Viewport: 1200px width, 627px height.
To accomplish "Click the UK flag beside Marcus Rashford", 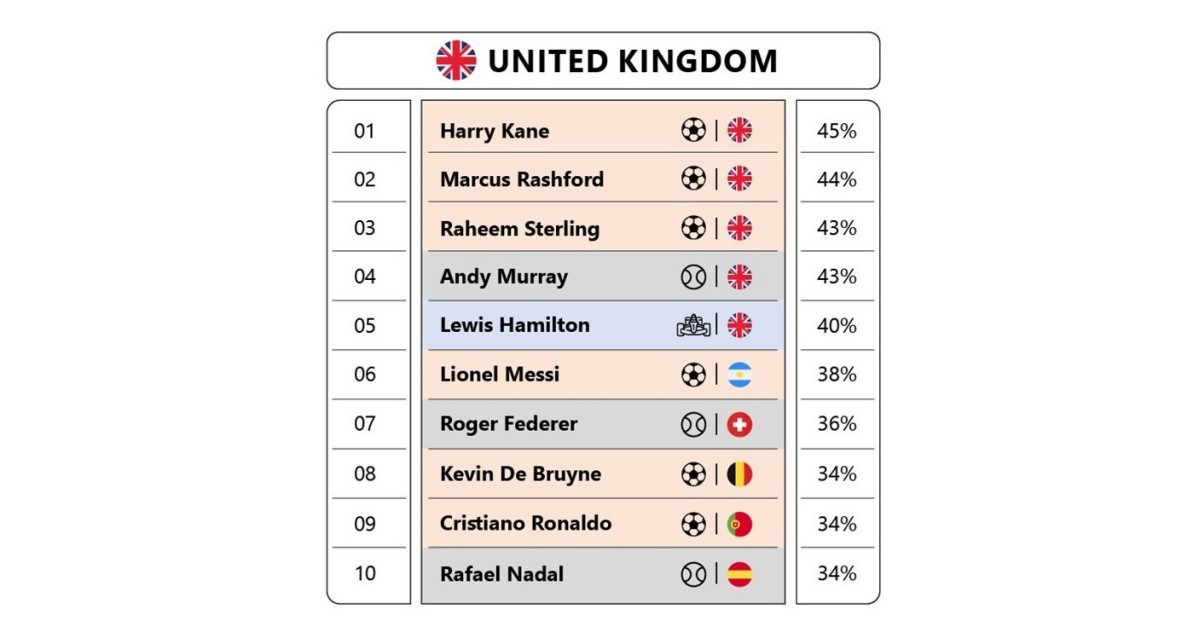I will pyautogui.click(x=739, y=179).
